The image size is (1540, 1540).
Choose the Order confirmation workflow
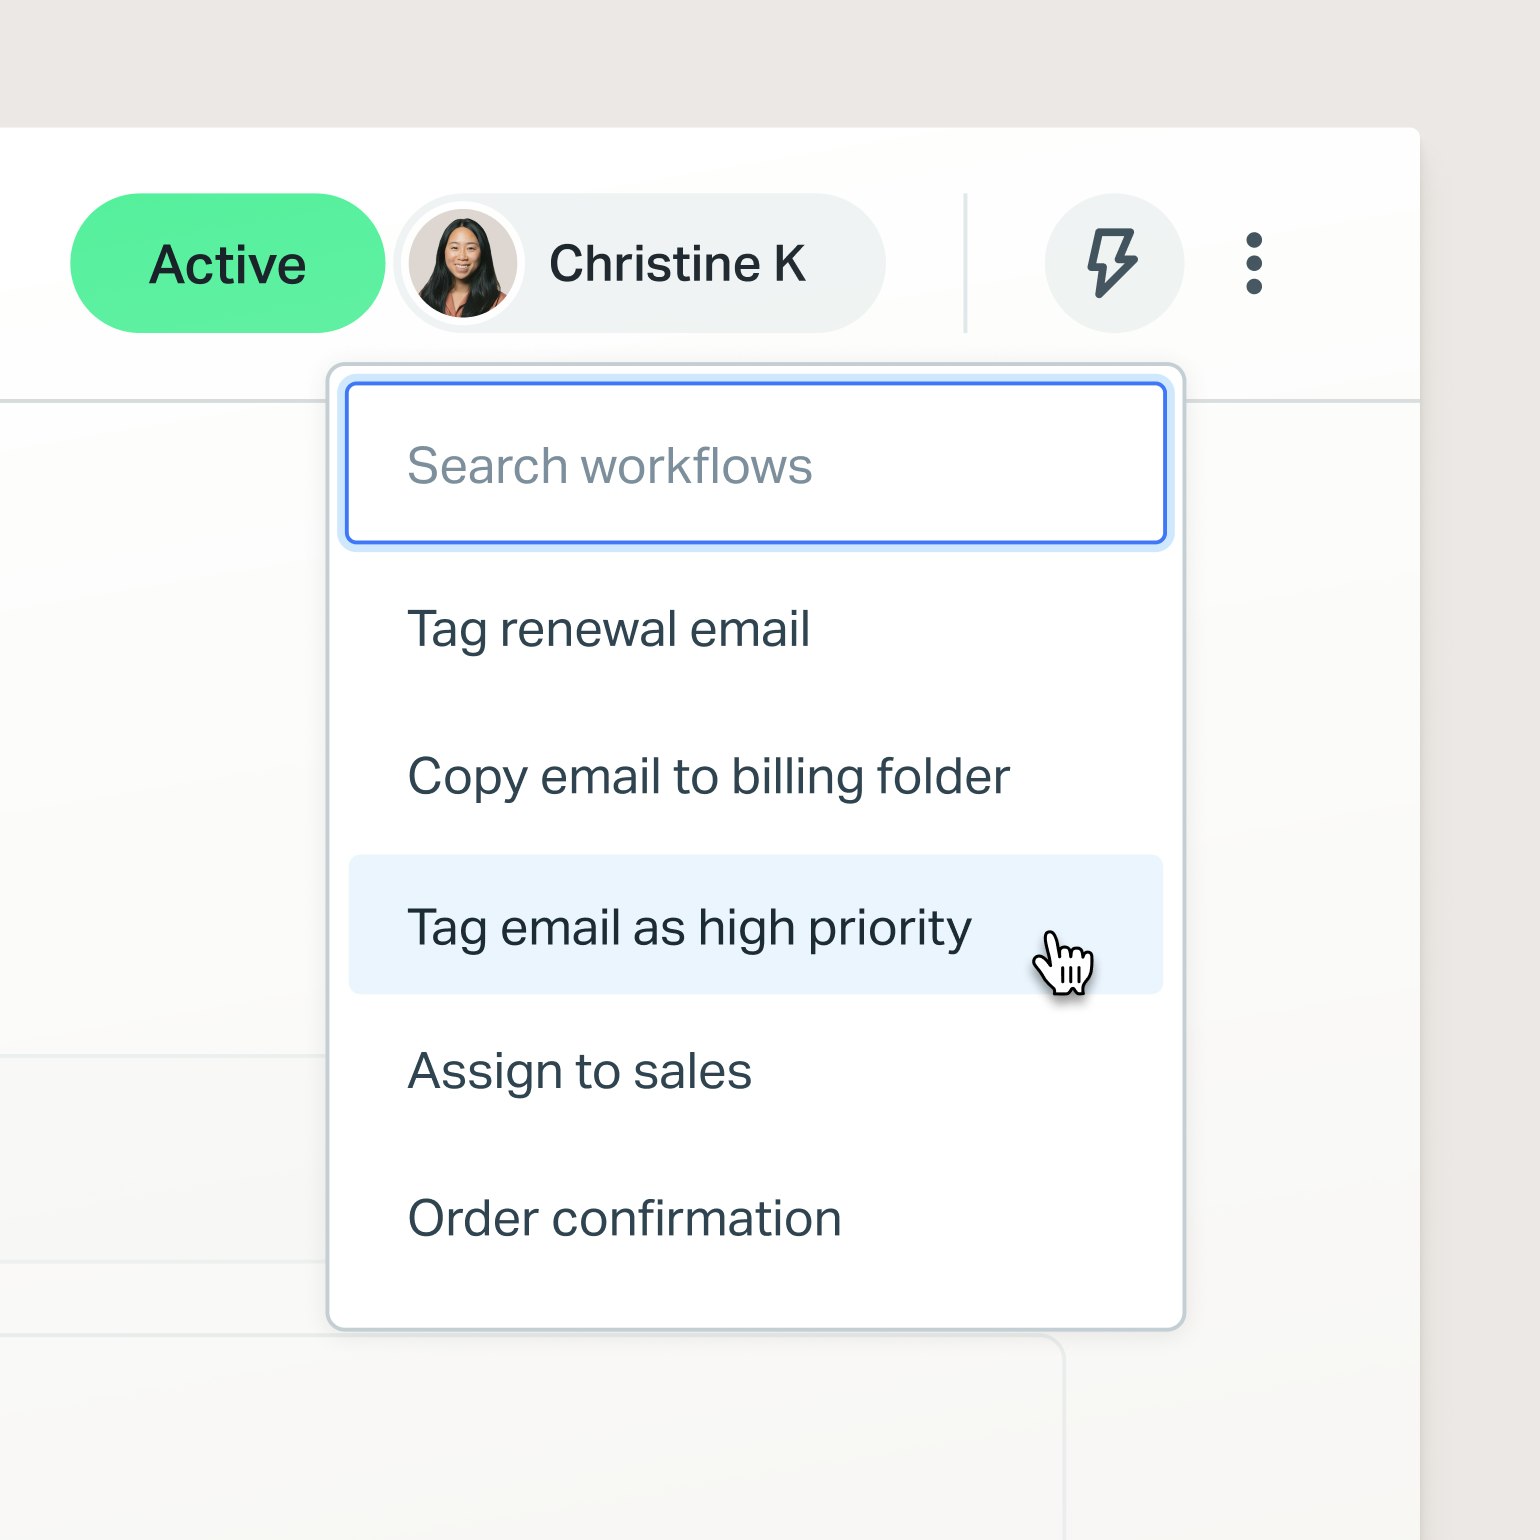(x=624, y=1218)
